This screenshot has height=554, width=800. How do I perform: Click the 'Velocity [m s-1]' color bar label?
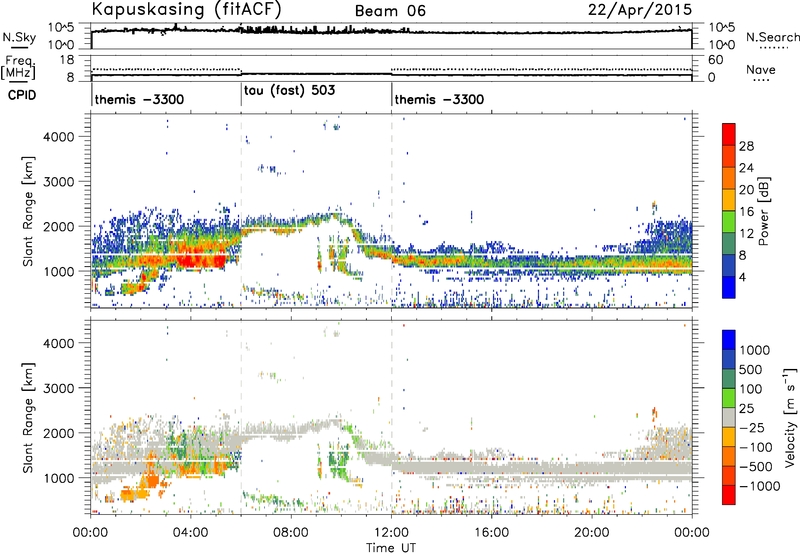[x=790, y=417]
